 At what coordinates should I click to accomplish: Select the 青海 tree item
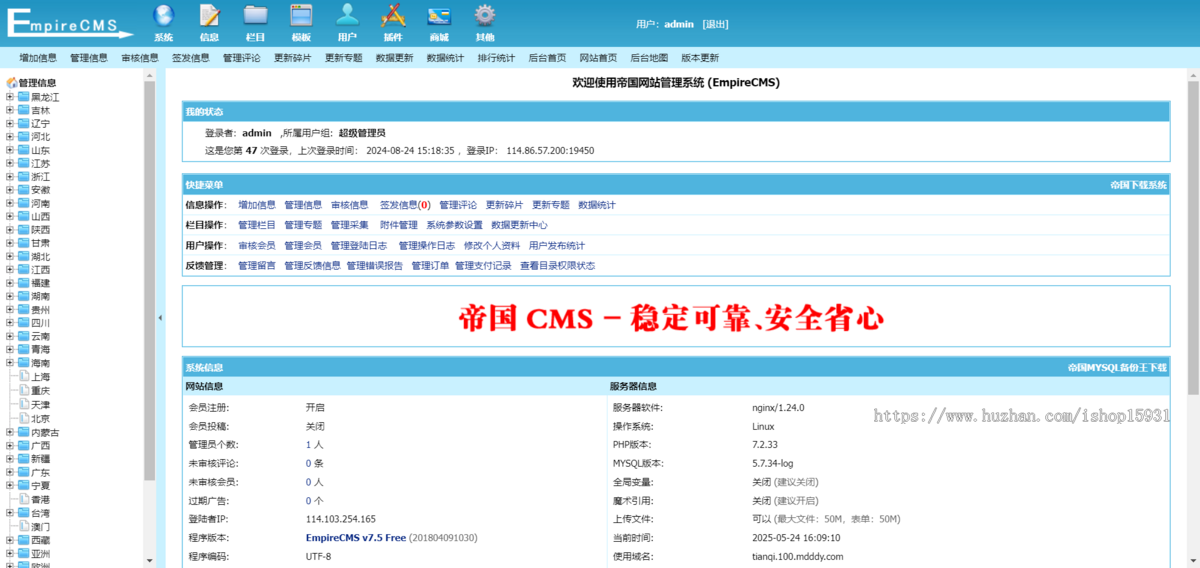click(41, 351)
